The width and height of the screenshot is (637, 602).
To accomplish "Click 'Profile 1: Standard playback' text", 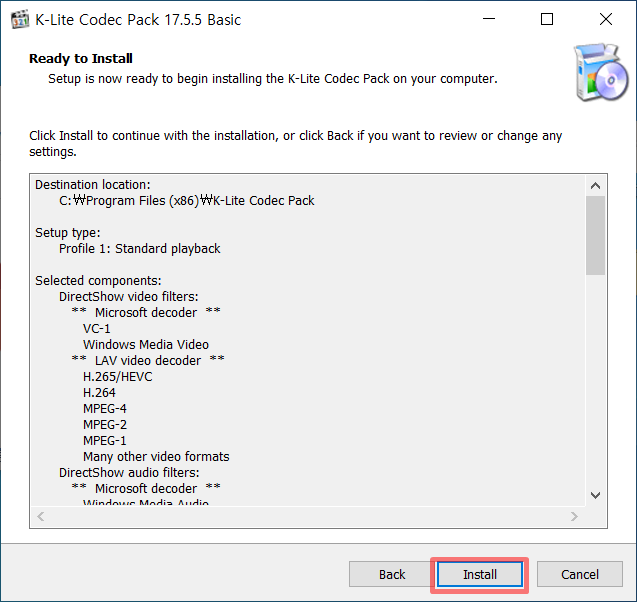I will [x=139, y=249].
